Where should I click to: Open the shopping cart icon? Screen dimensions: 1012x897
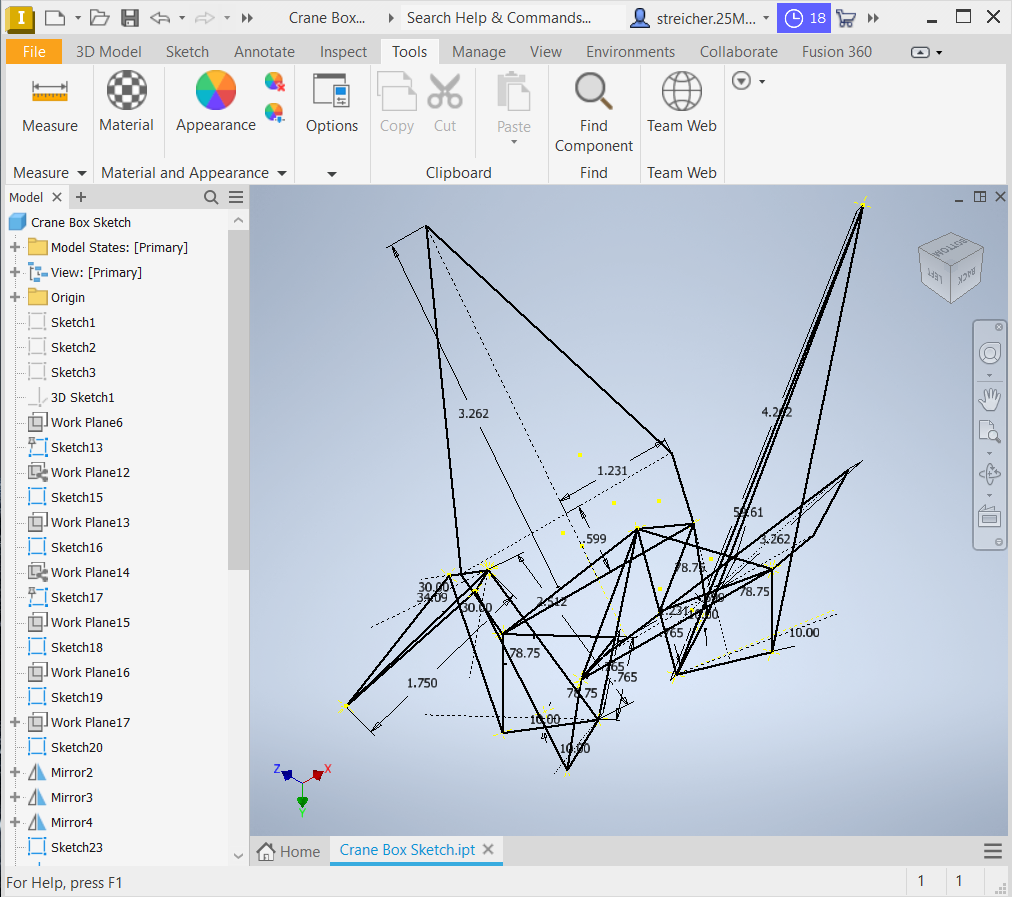coord(845,17)
